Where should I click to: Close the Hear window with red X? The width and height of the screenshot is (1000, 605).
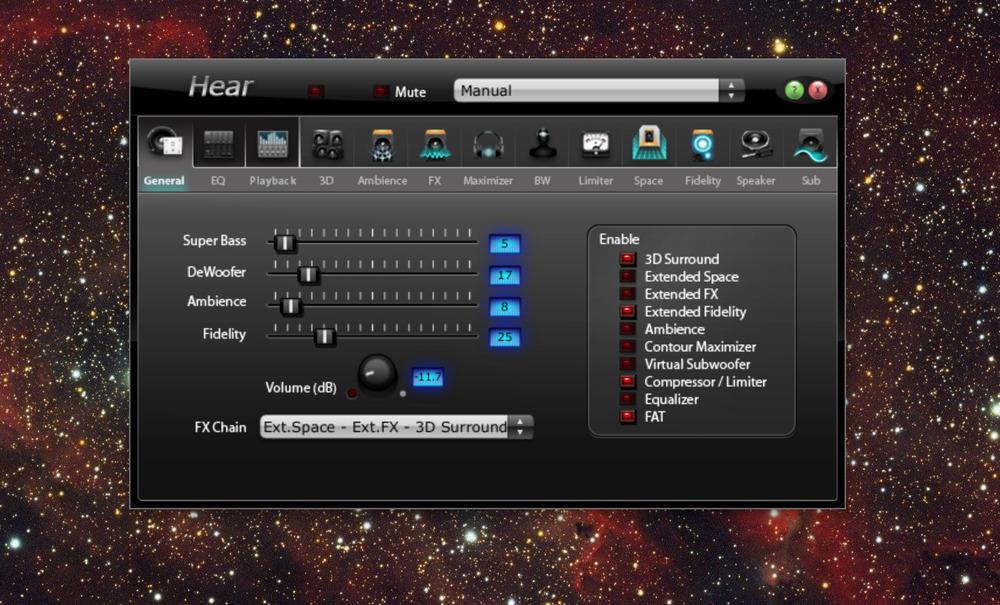click(818, 91)
